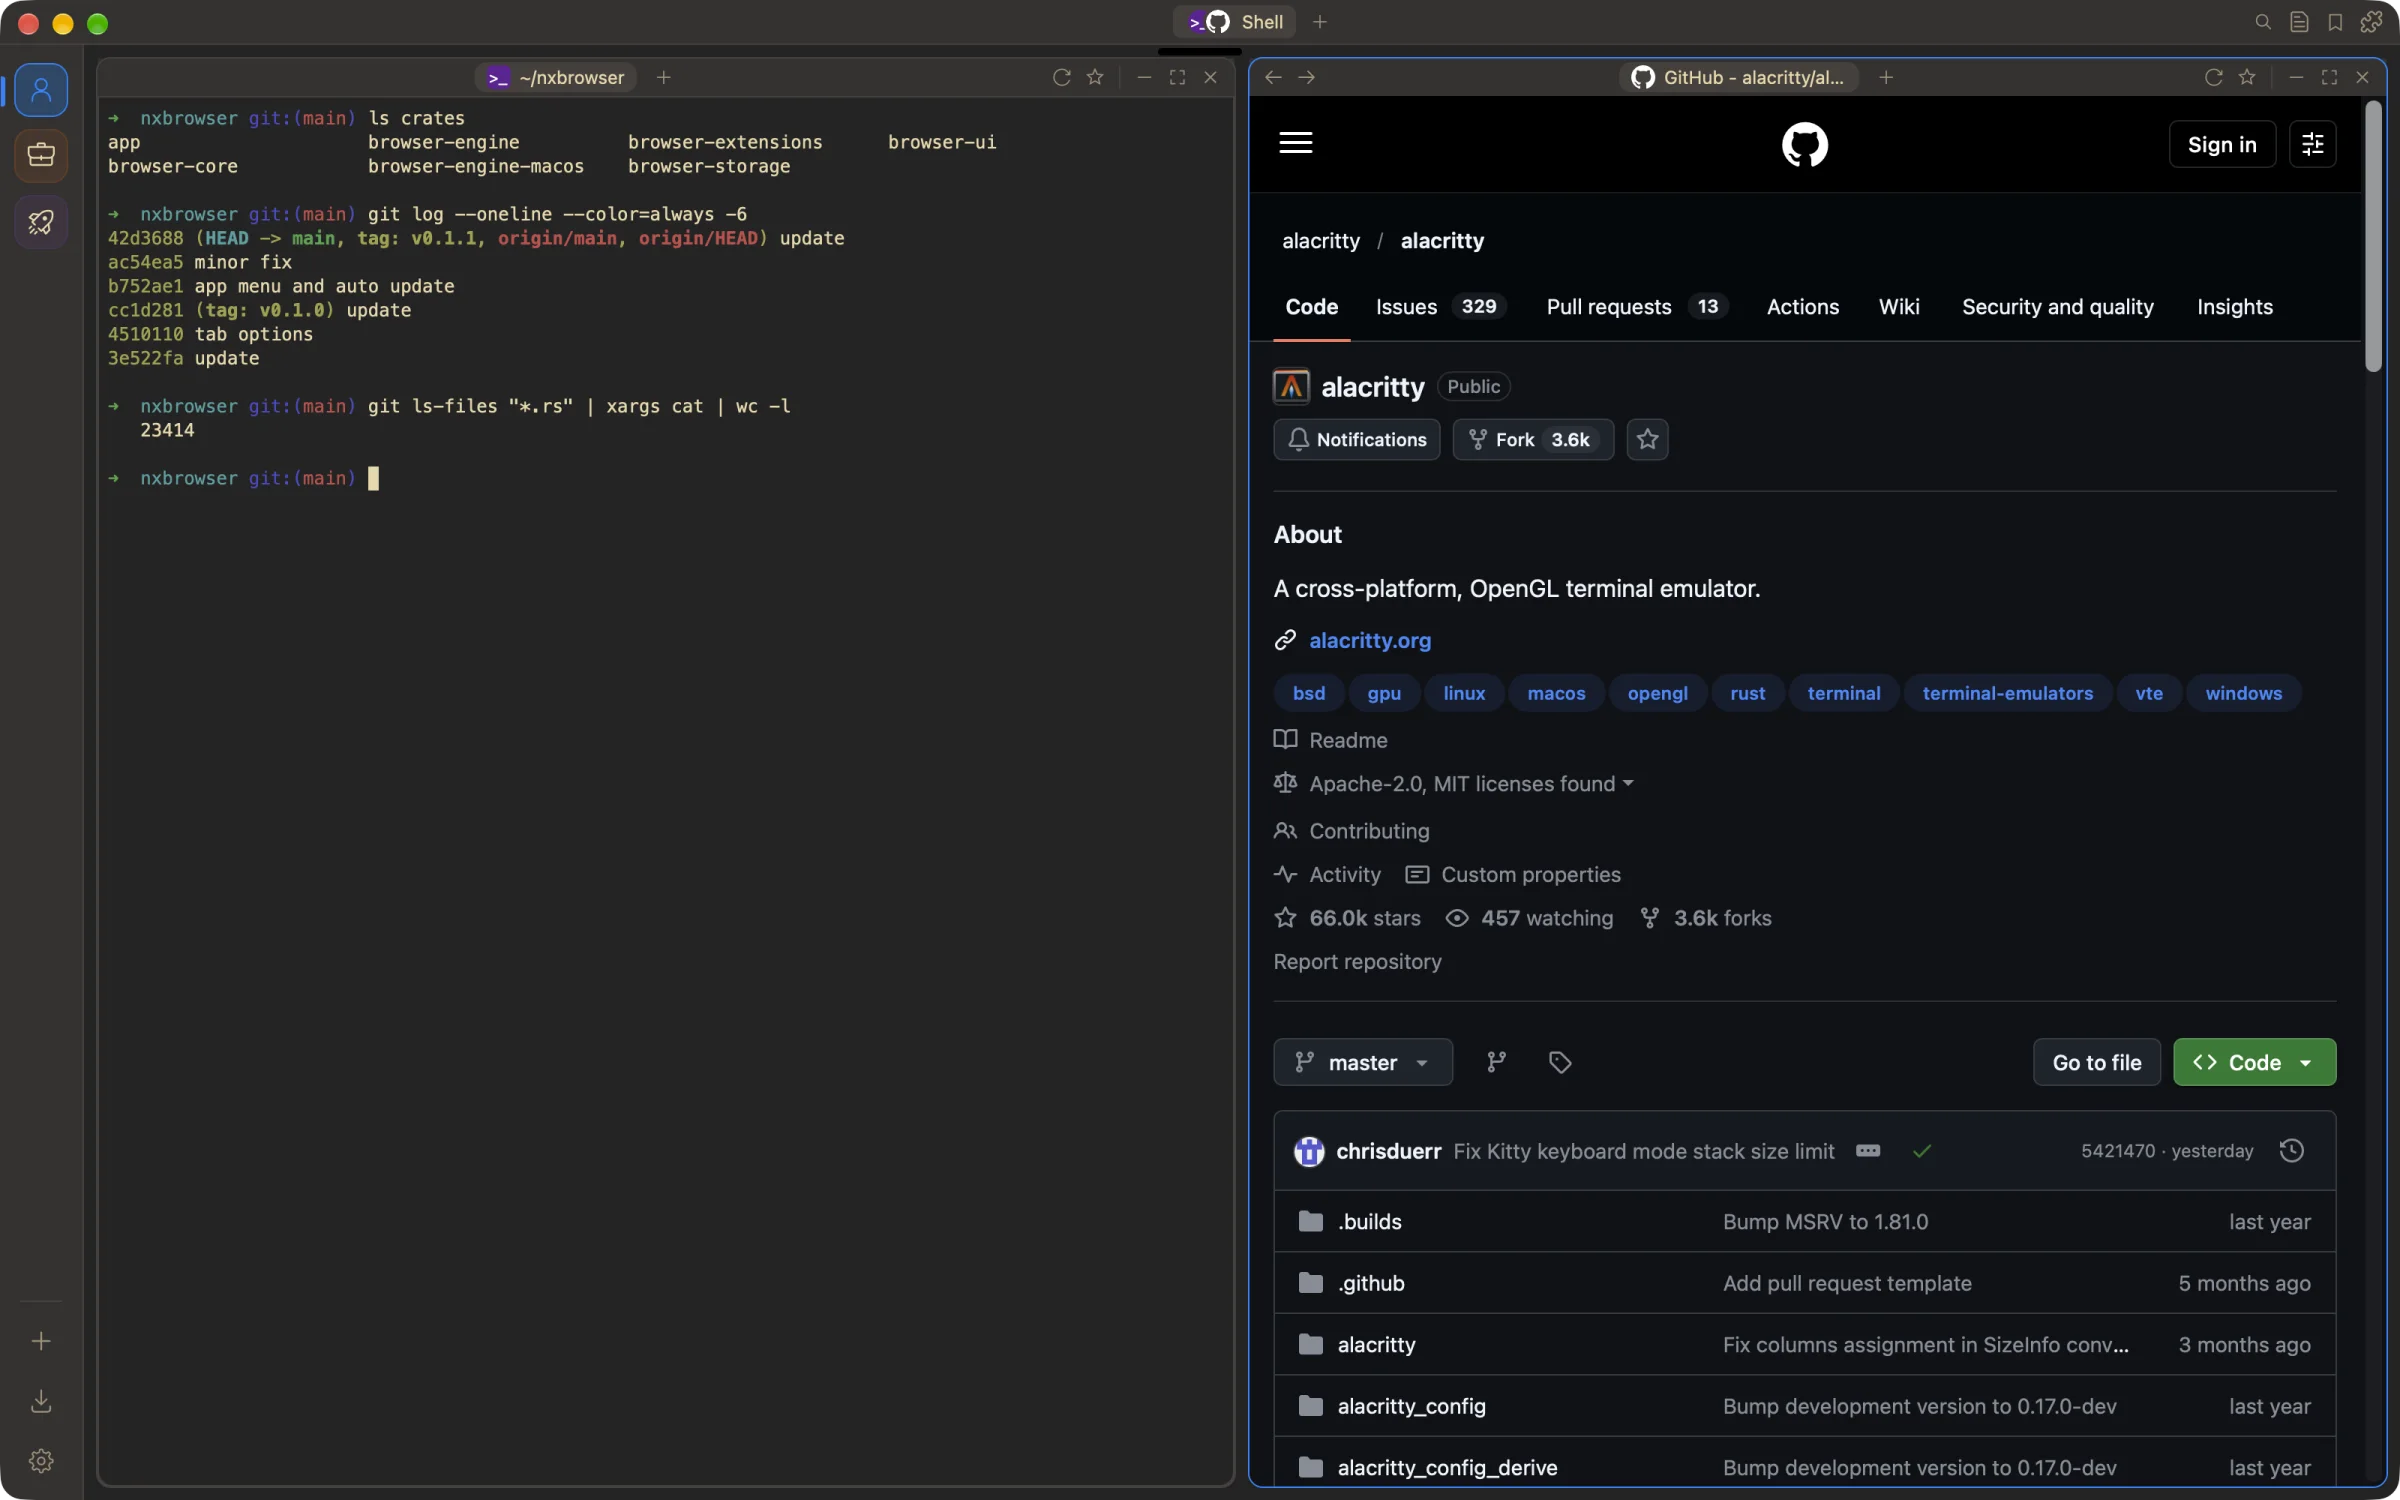The height and width of the screenshot is (1500, 2400).
Task: Open search icon in top title bar
Action: [x=2263, y=22]
